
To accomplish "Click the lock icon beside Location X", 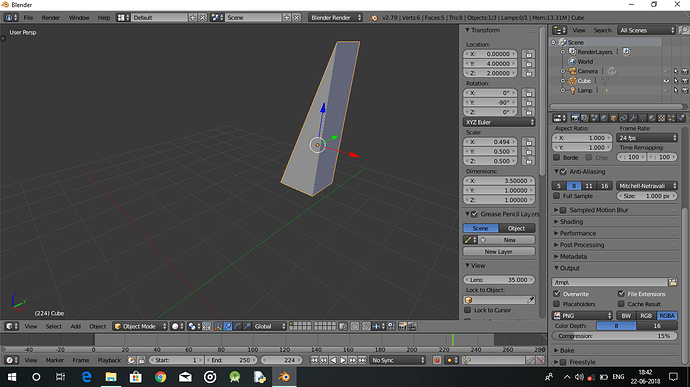I will coord(529,54).
